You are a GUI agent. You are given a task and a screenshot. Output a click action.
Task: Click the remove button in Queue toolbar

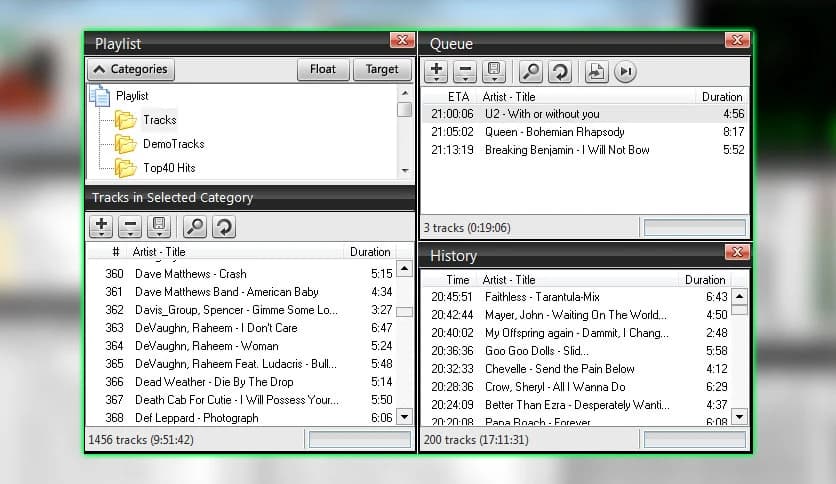coord(465,71)
